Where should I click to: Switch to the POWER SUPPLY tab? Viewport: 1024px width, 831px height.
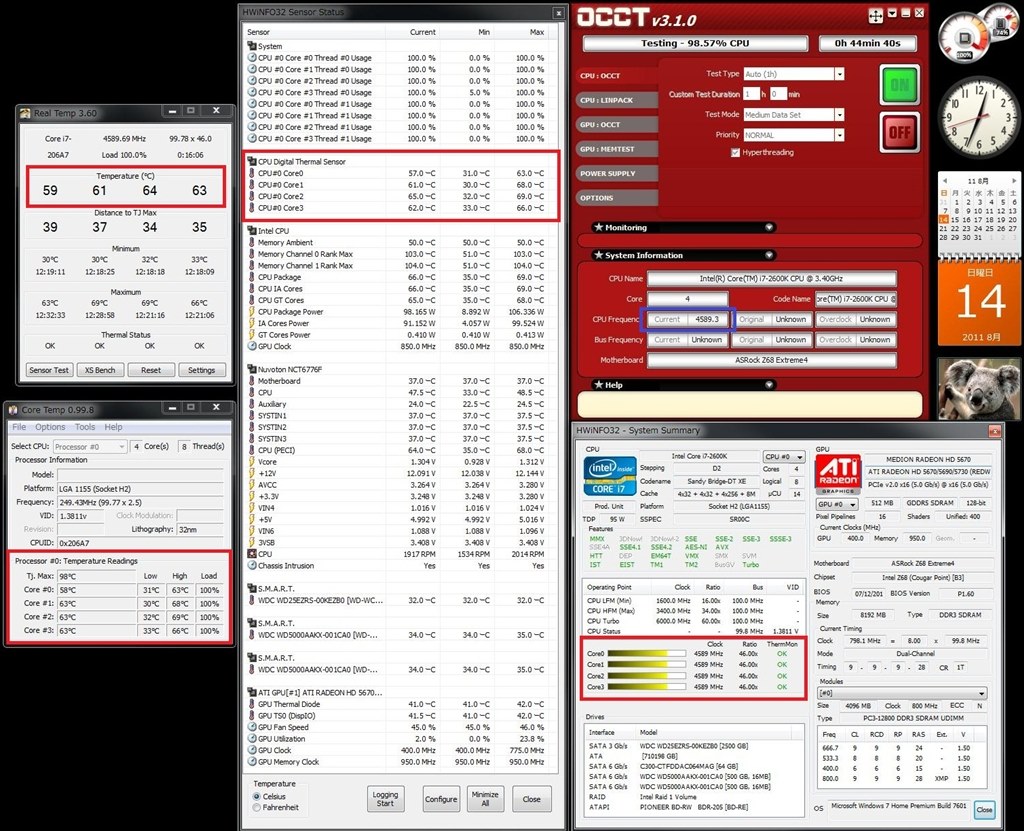pos(616,174)
